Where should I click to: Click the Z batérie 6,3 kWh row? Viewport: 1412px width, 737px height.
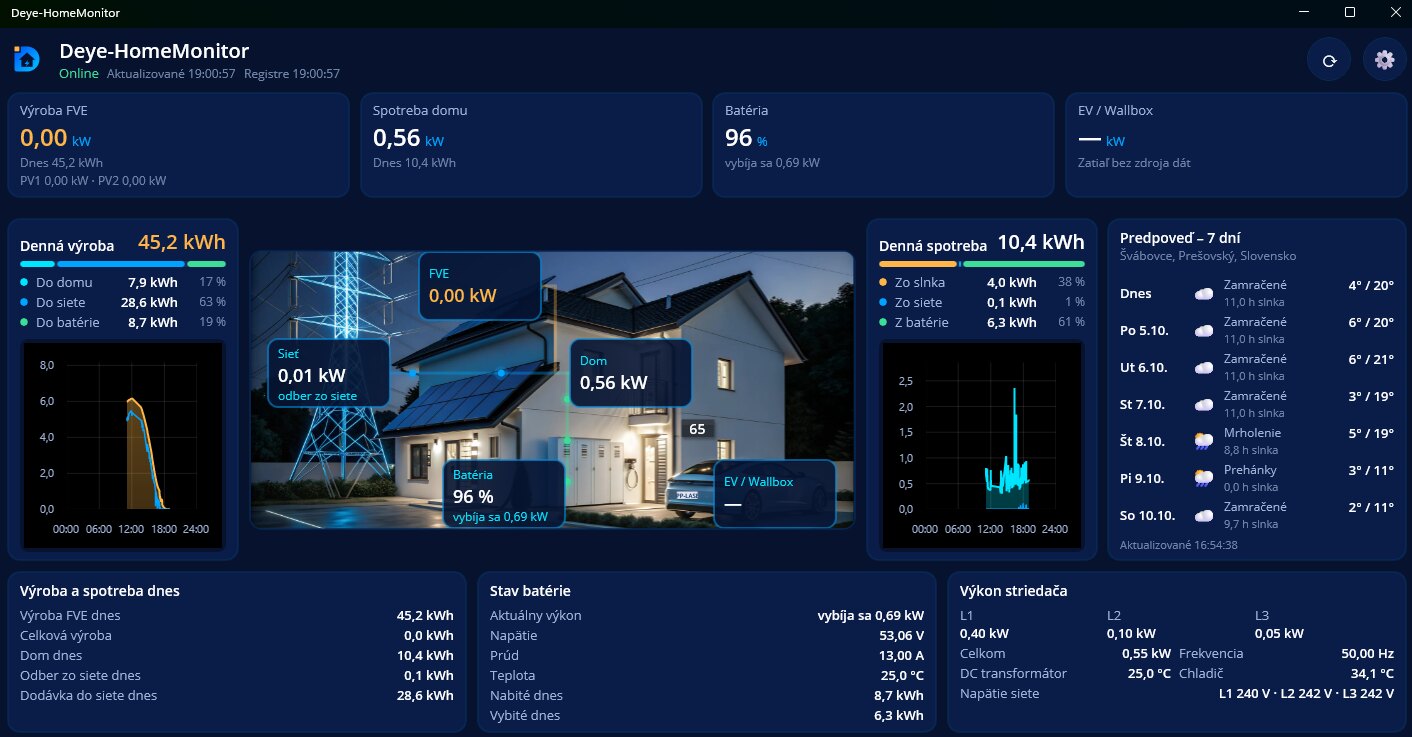(982, 322)
